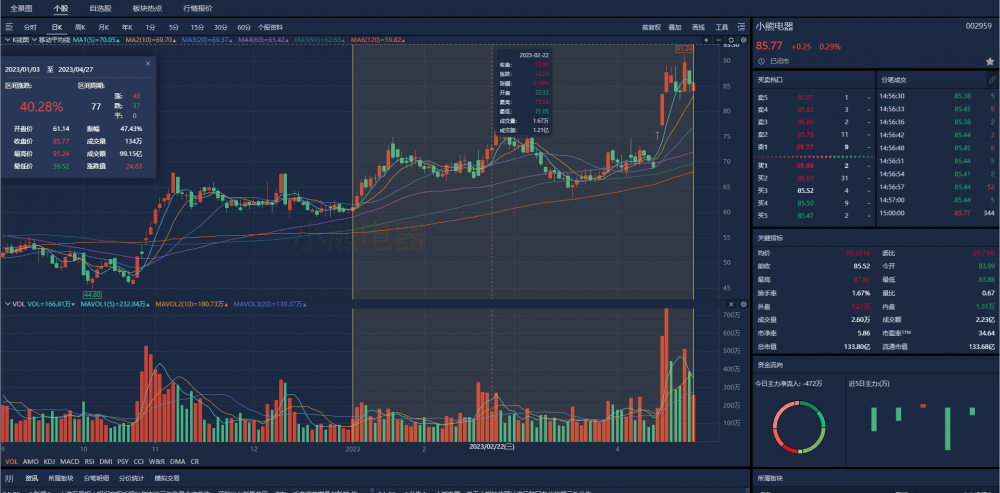Open the 个股资料 stock info link
Viewport: 1000px width, 493px height.
(270, 27)
